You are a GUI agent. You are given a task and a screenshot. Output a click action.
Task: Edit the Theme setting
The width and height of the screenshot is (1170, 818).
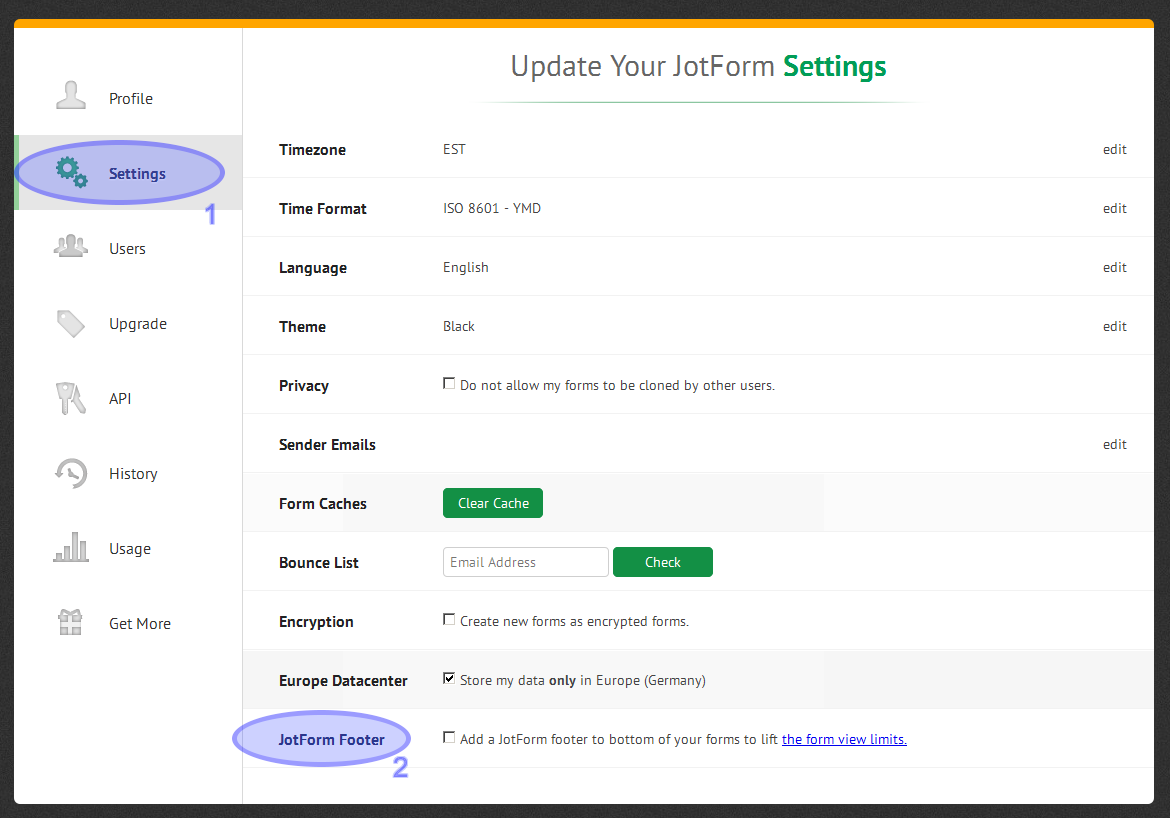point(1114,326)
